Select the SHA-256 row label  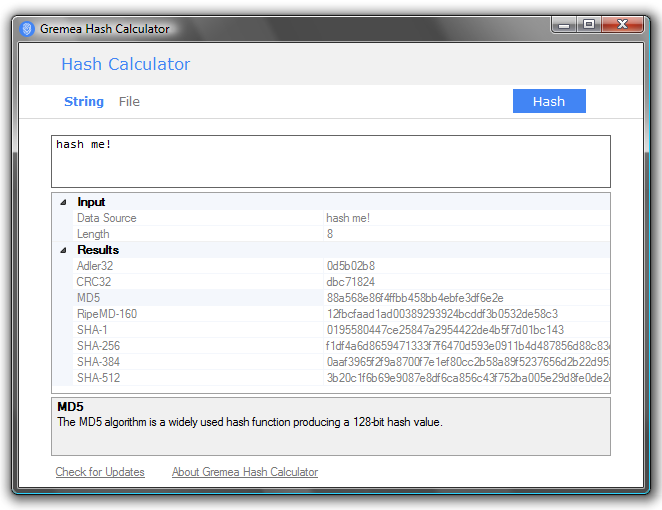point(98,346)
